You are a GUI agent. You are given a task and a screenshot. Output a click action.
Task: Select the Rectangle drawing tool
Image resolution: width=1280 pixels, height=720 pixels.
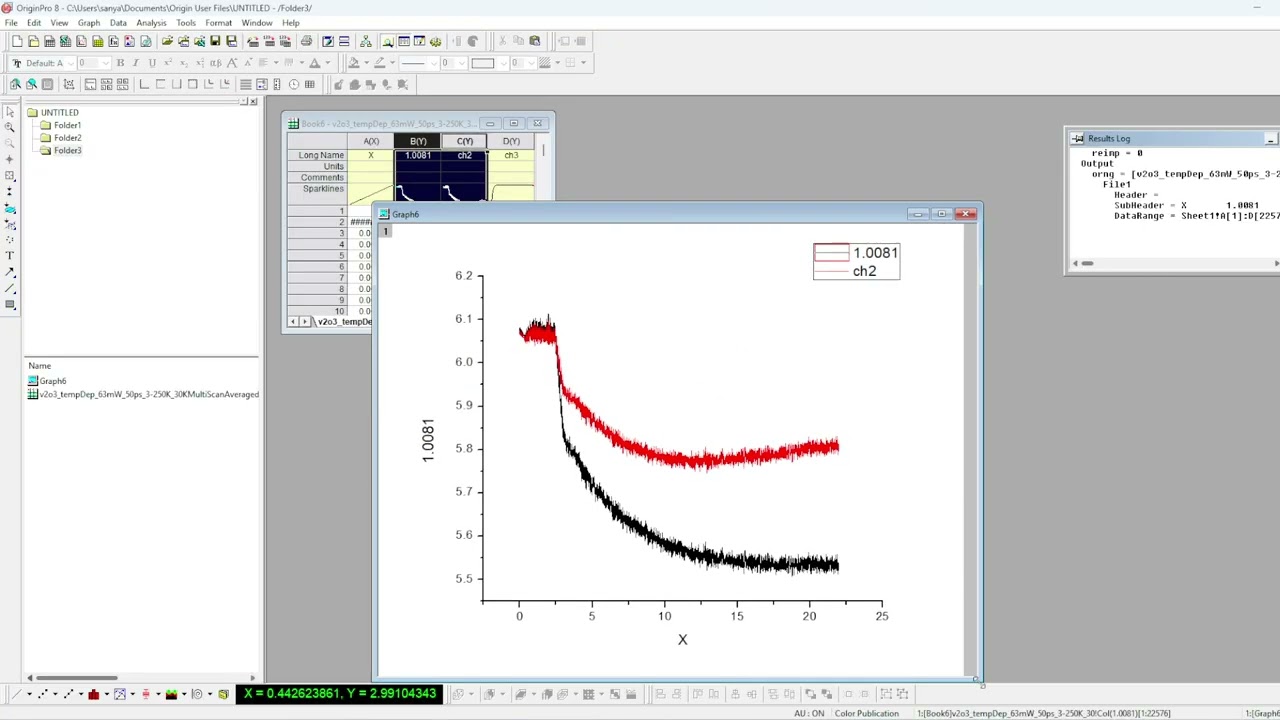point(10,304)
